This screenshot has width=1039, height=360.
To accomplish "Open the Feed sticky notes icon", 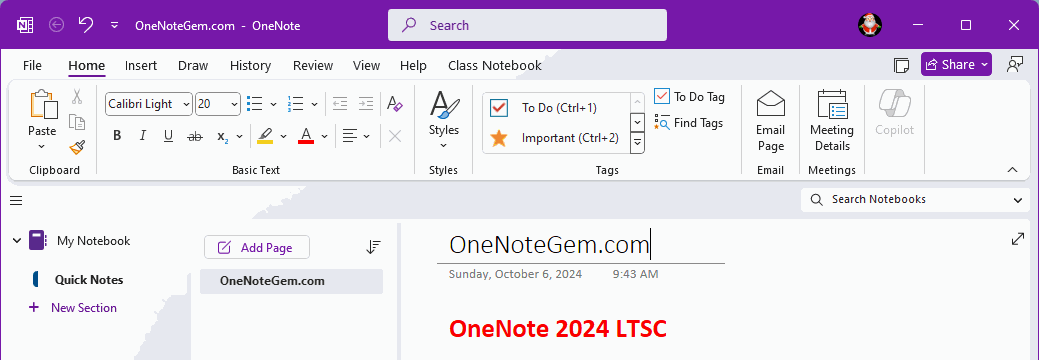I will point(901,65).
